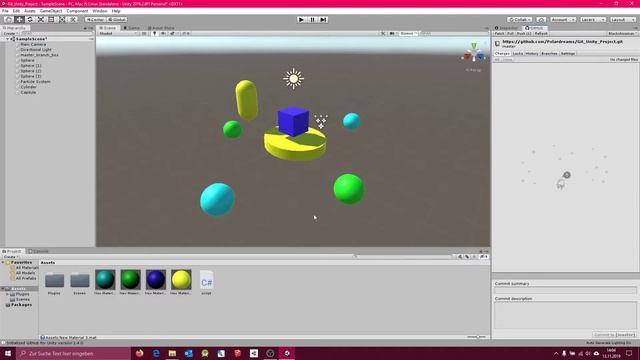Viewport: 640px width, 360px height.
Task: Adjust the asset icon size slider
Action: [x=477, y=337]
